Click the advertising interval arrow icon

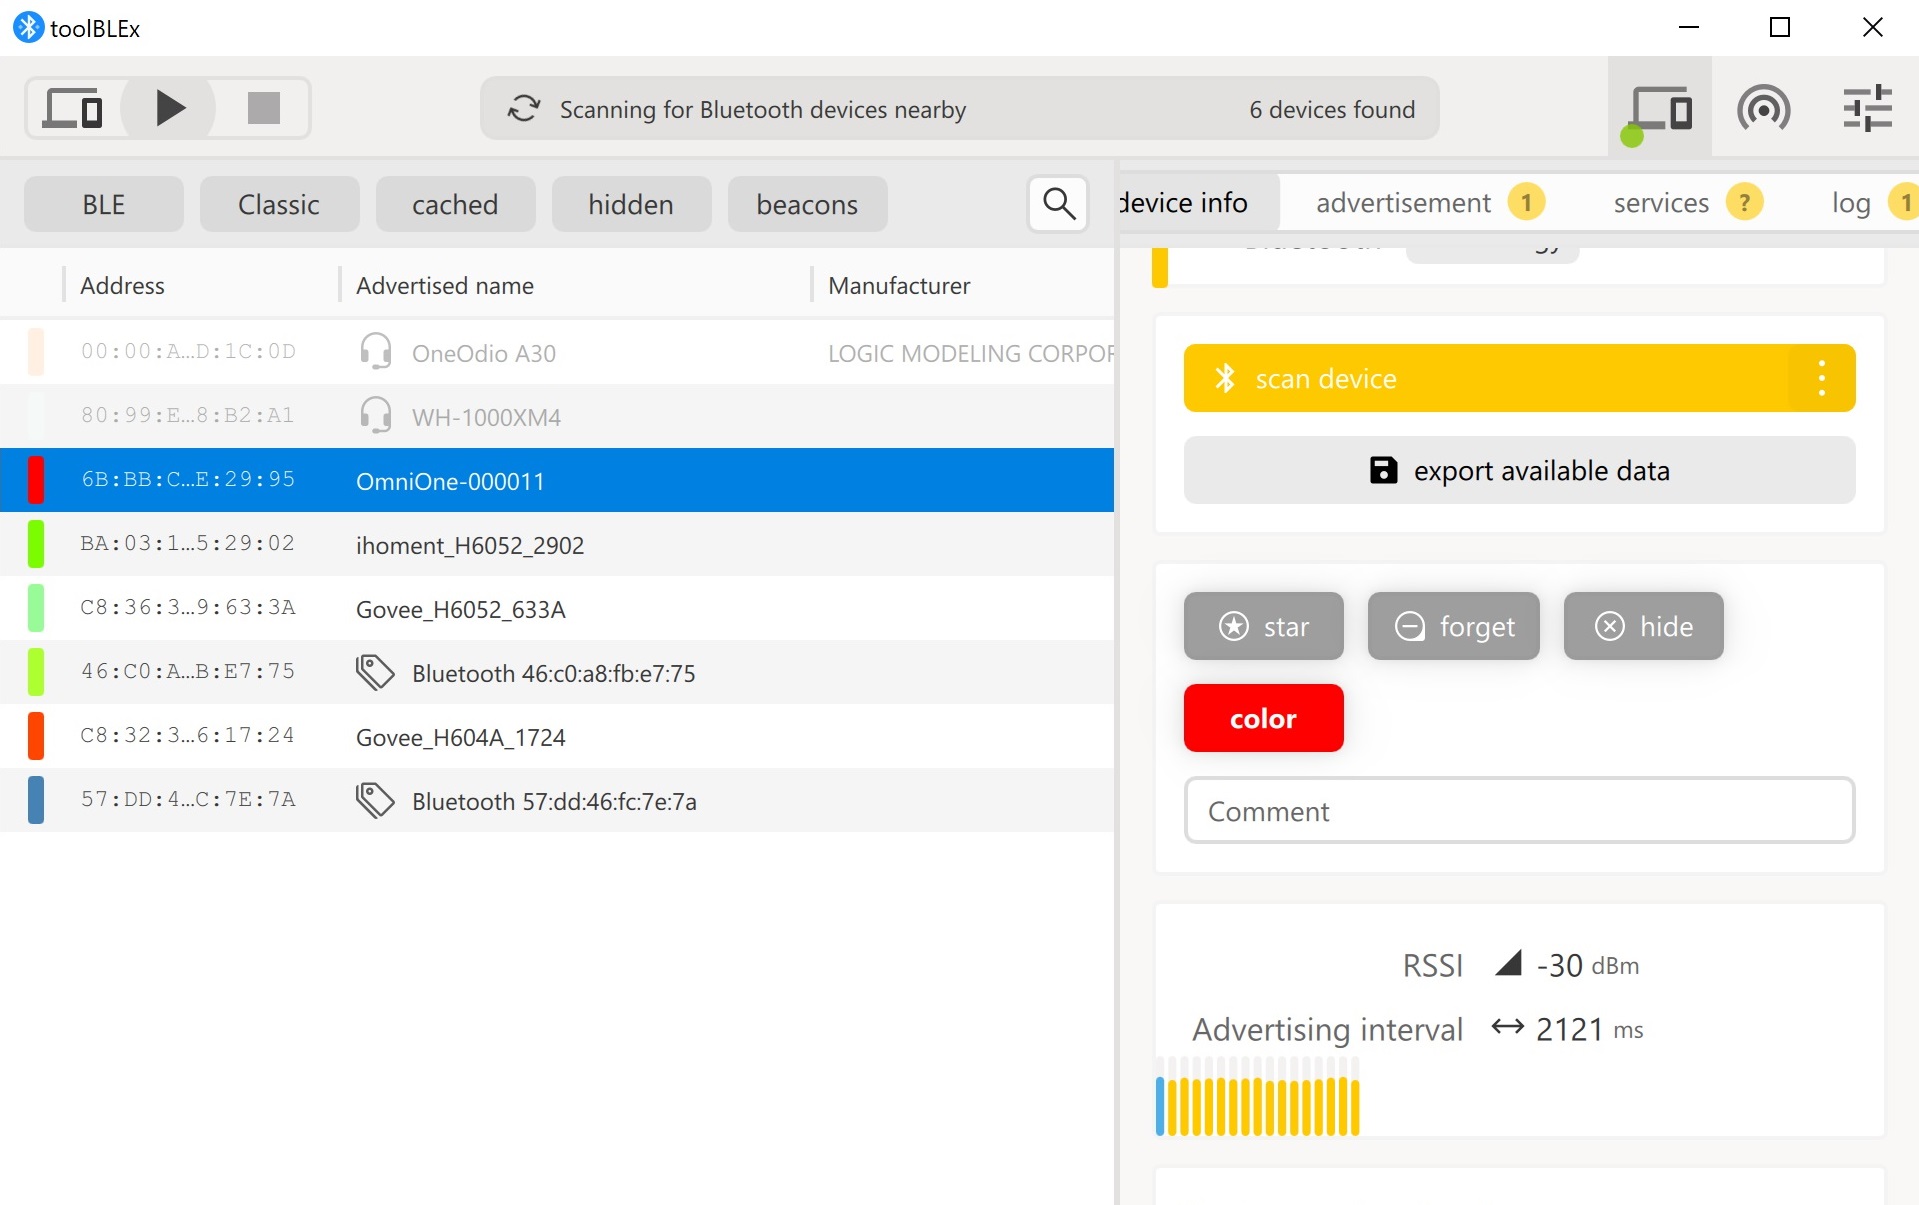pos(1507,1027)
